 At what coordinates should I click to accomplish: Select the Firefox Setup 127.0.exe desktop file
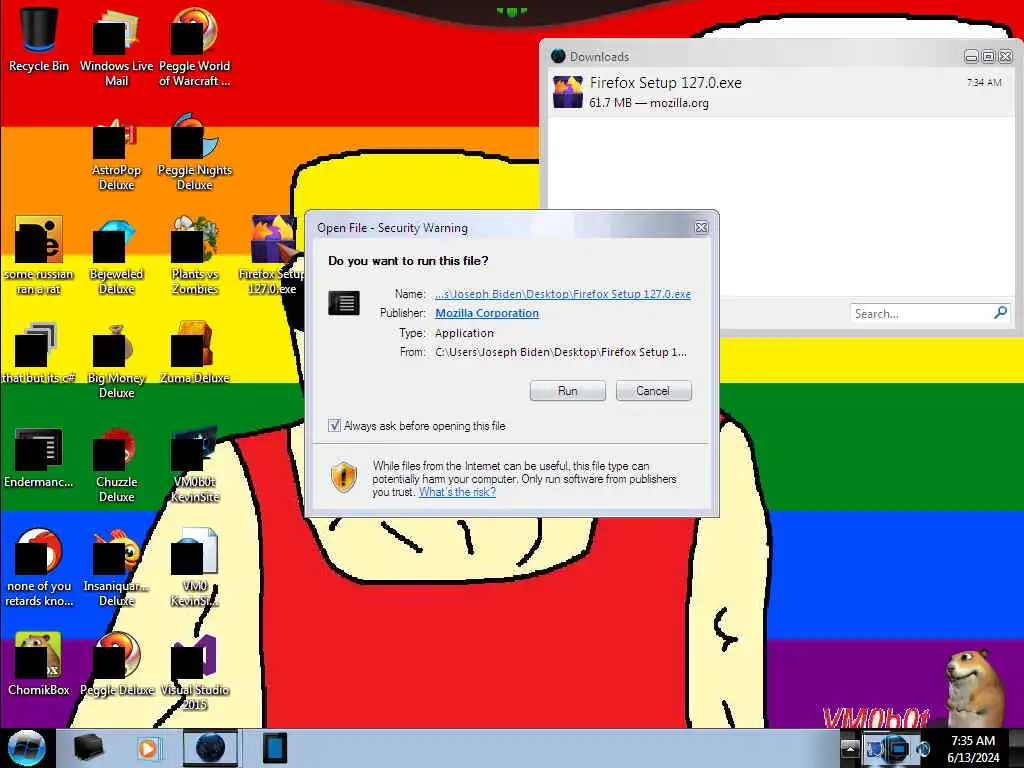(x=272, y=255)
